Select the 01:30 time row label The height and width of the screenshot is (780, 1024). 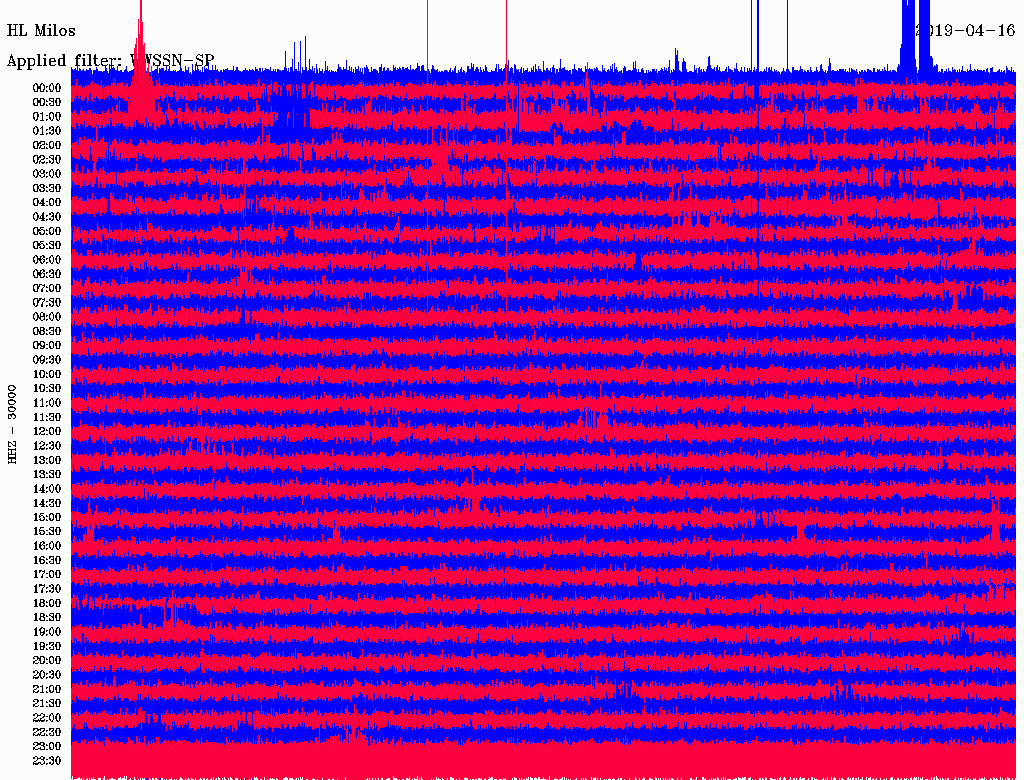coord(47,131)
